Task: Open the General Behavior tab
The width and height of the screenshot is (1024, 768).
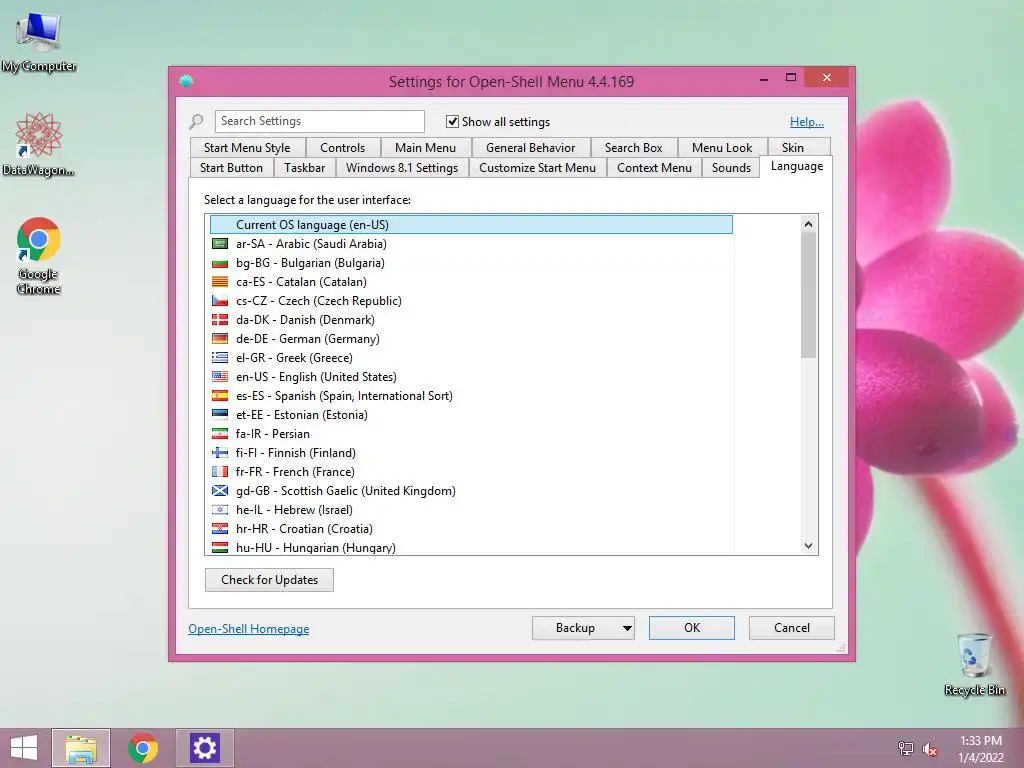Action: click(x=530, y=148)
